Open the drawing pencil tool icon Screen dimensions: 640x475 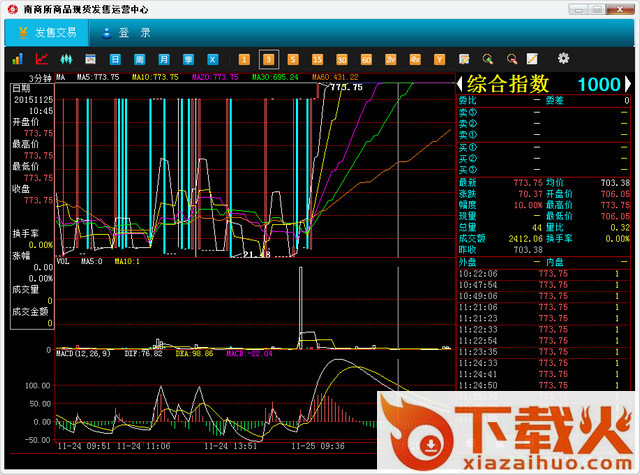click(x=532, y=59)
